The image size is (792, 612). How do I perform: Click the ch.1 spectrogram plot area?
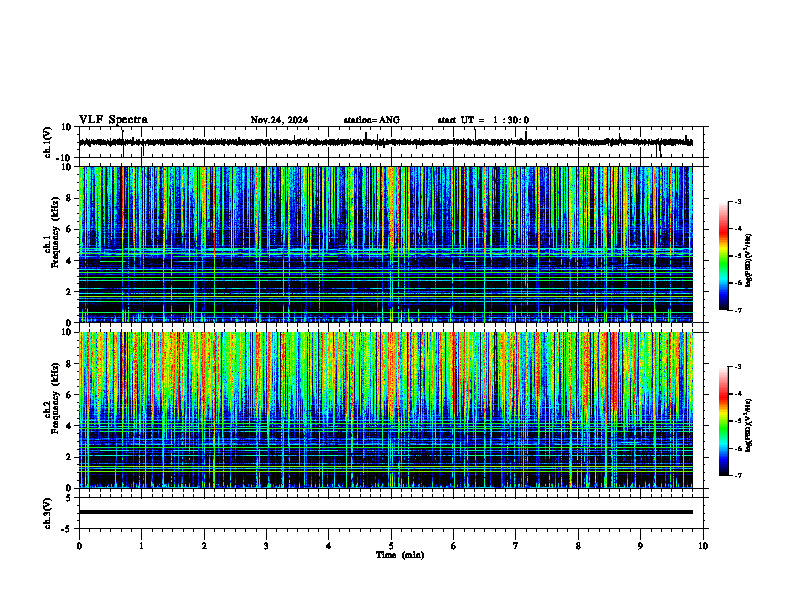coord(386,244)
